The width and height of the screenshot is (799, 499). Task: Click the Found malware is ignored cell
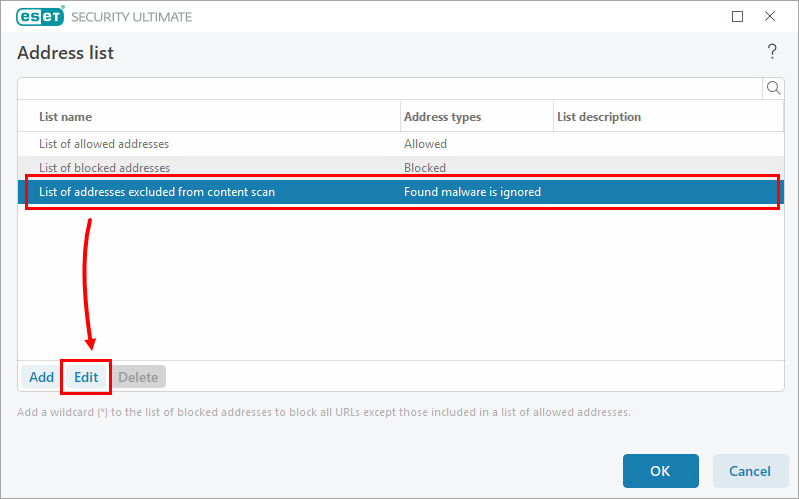pyautogui.click(x=472, y=192)
